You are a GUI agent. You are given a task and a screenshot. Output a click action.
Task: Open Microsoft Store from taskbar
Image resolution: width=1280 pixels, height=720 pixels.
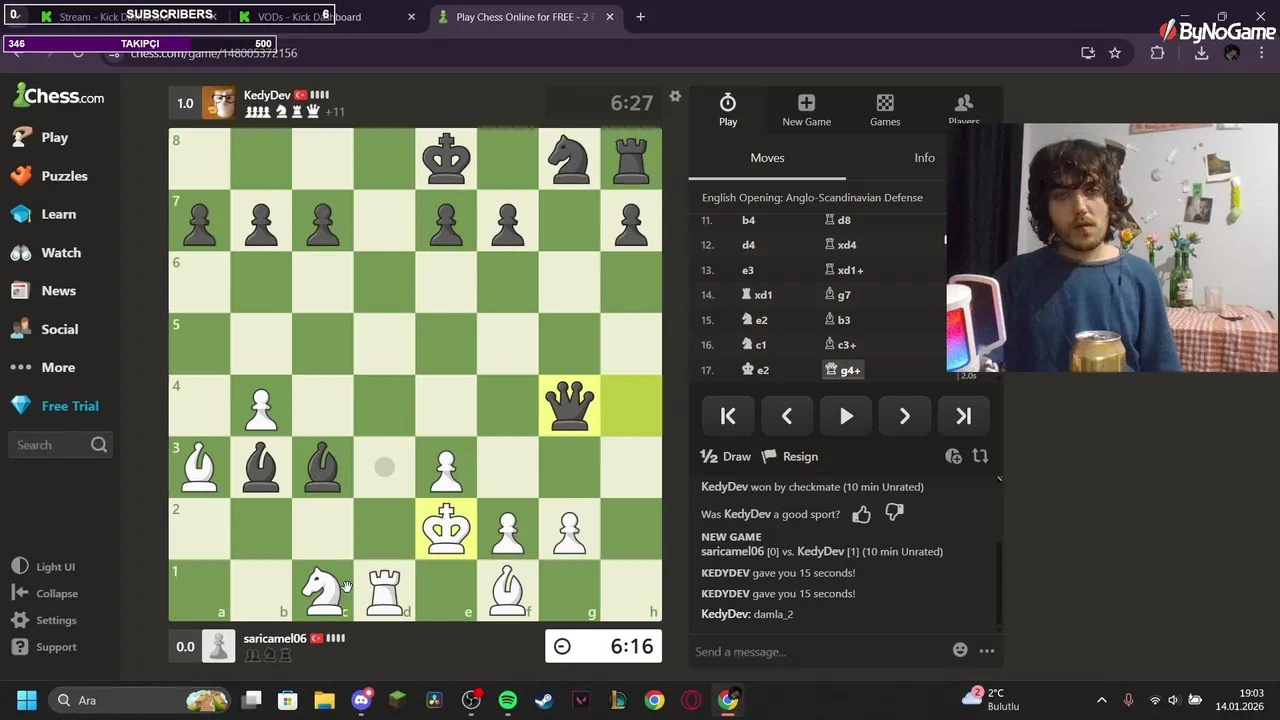tap(288, 700)
